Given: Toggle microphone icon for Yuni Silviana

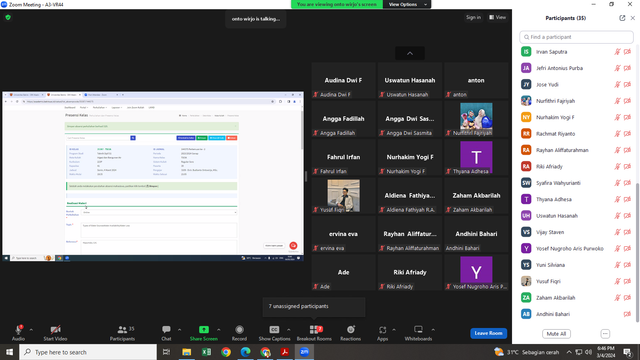Looking at the screenshot, I should point(617,265).
